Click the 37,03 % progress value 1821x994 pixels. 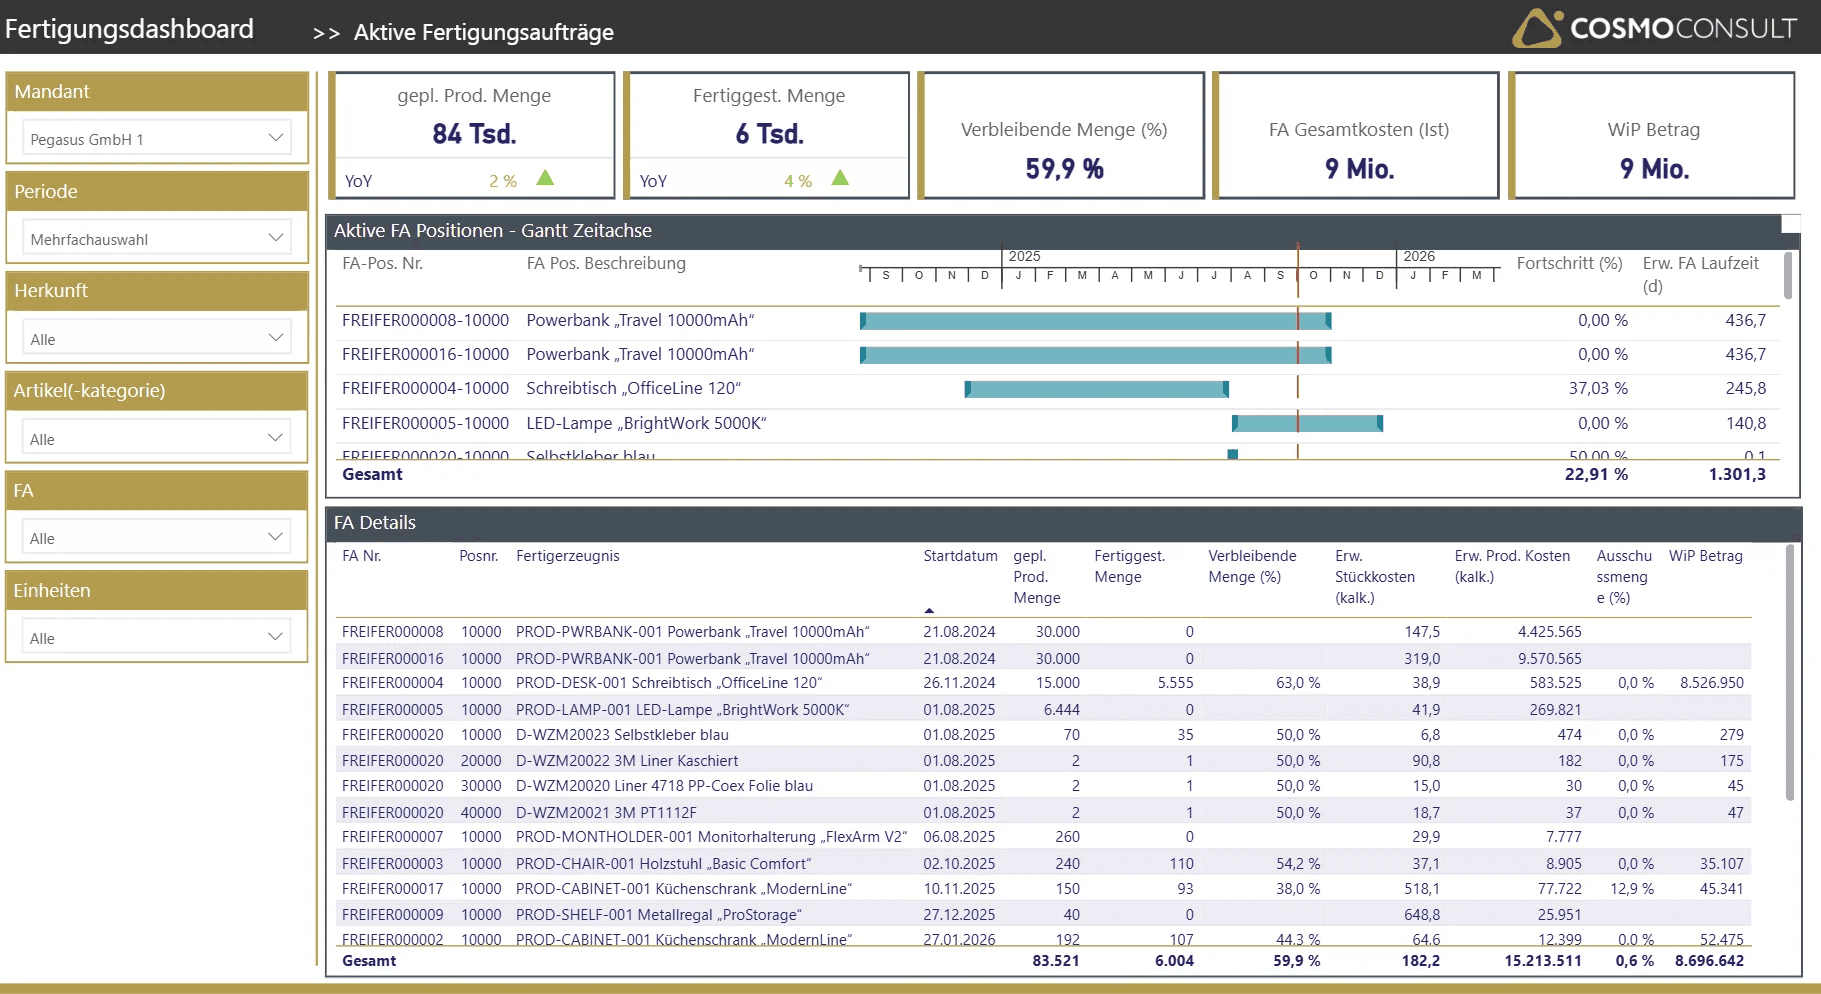[1598, 388]
